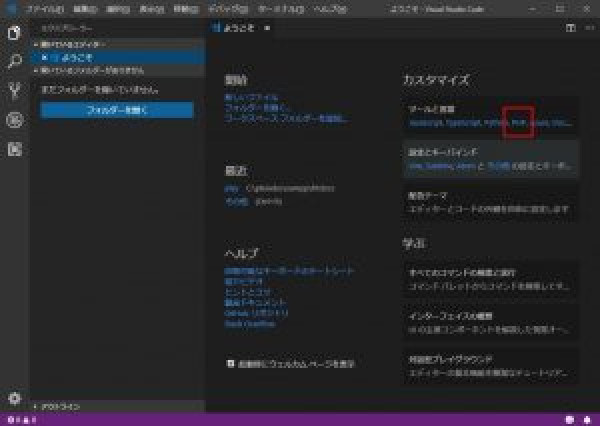Screen dimensions: 600x426
Task: Click the split editor icon
Action: pyautogui.click(x=571, y=28)
